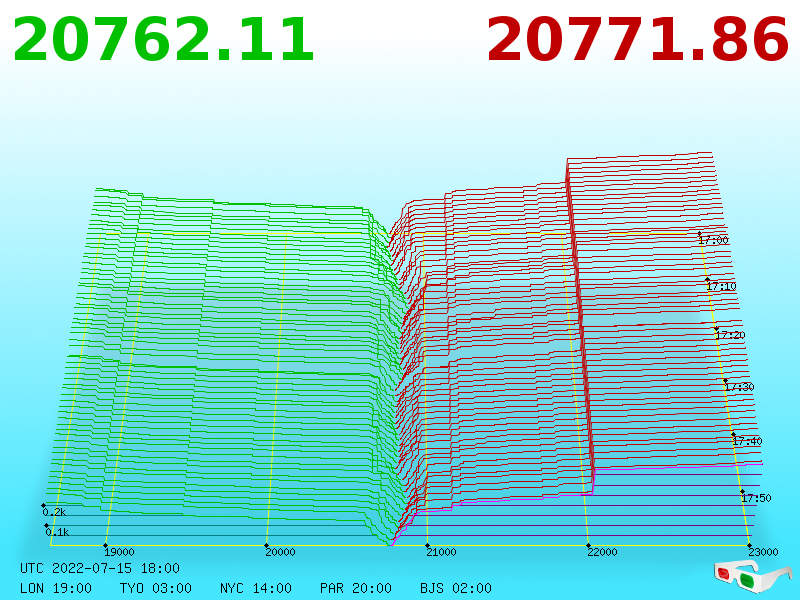Click the 17:30 time axis marker
800x600 pixels.
(739, 387)
